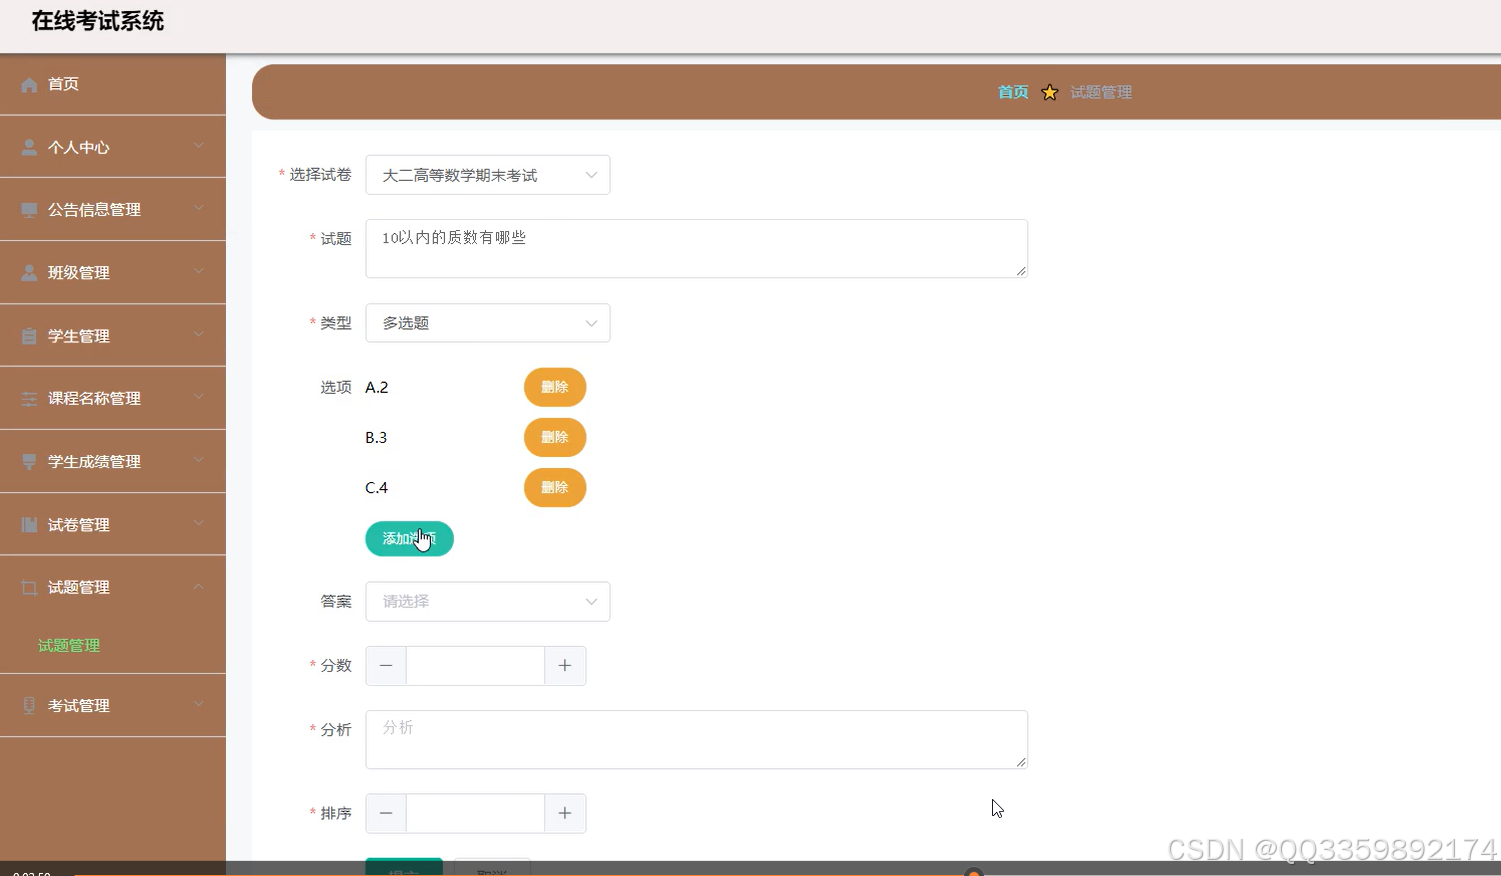Screen dimensions: 1501x876
Task: Delete option B.3
Action: (x=555, y=437)
